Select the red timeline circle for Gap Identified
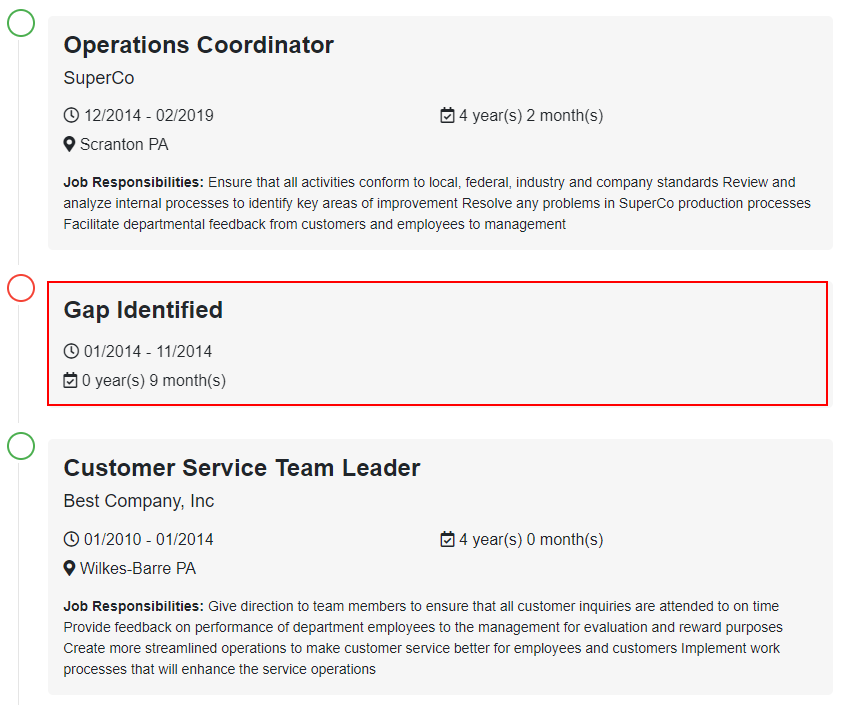The height and width of the screenshot is (705, 844). (x=21, y=288)
